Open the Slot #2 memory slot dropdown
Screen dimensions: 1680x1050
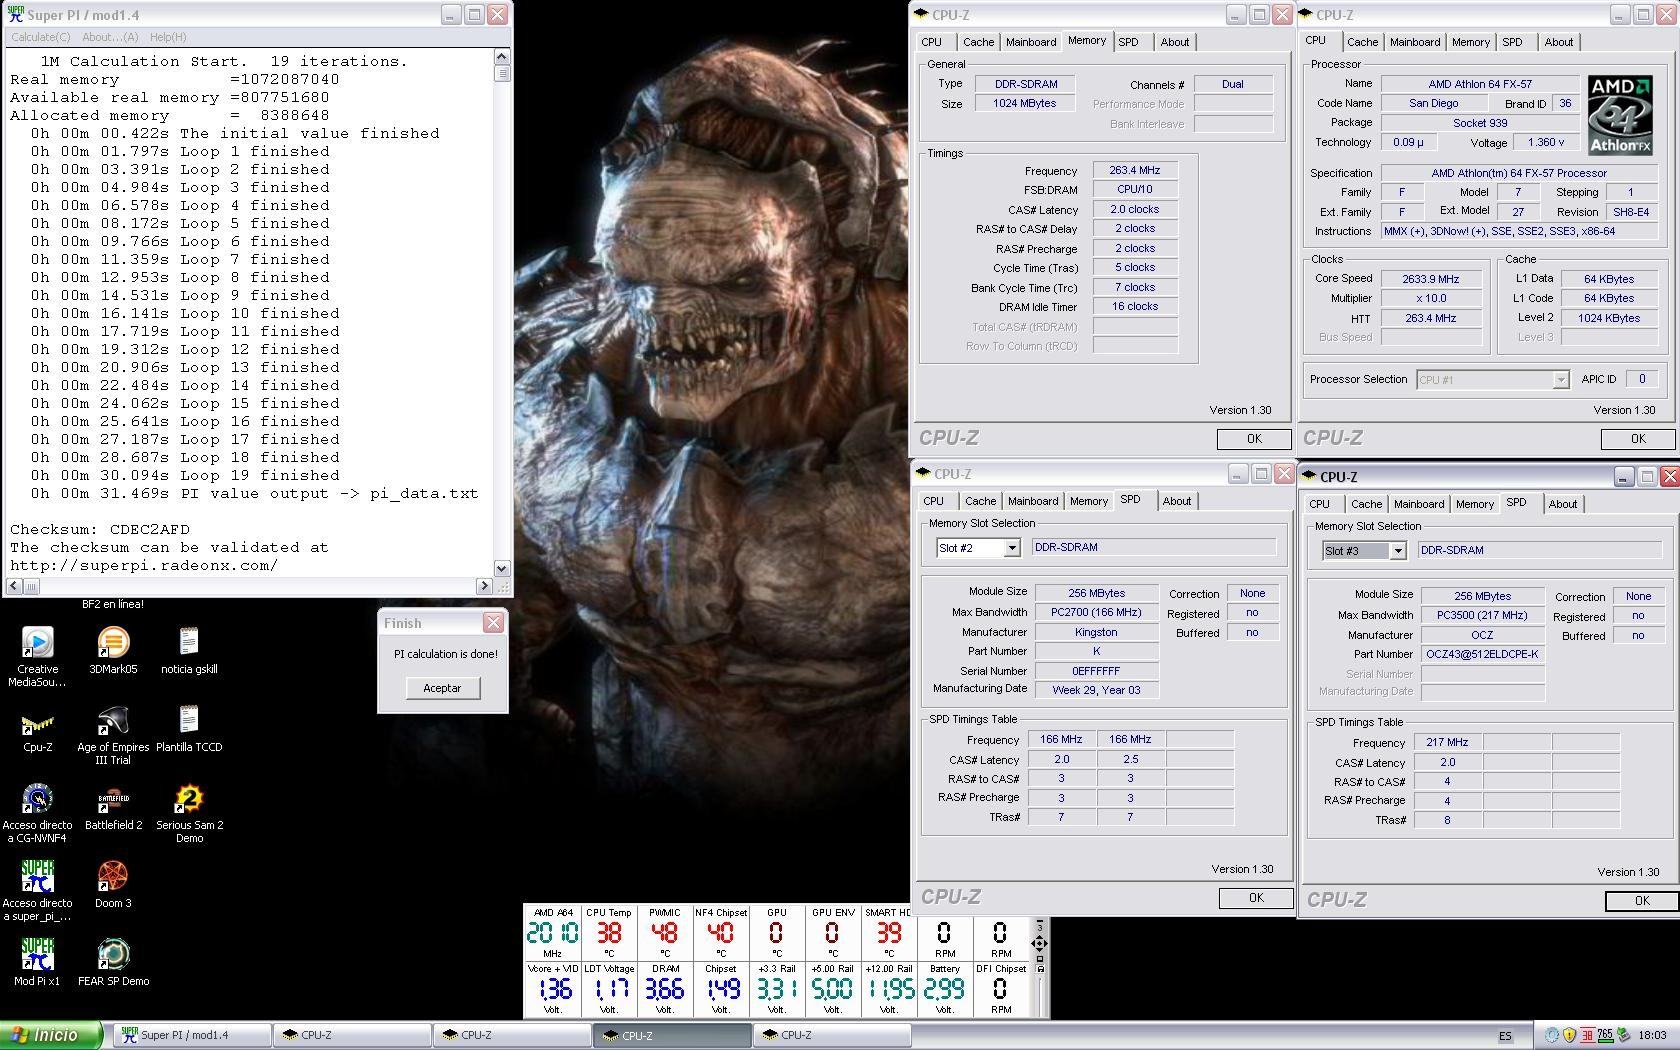(x=1011, y=548)
